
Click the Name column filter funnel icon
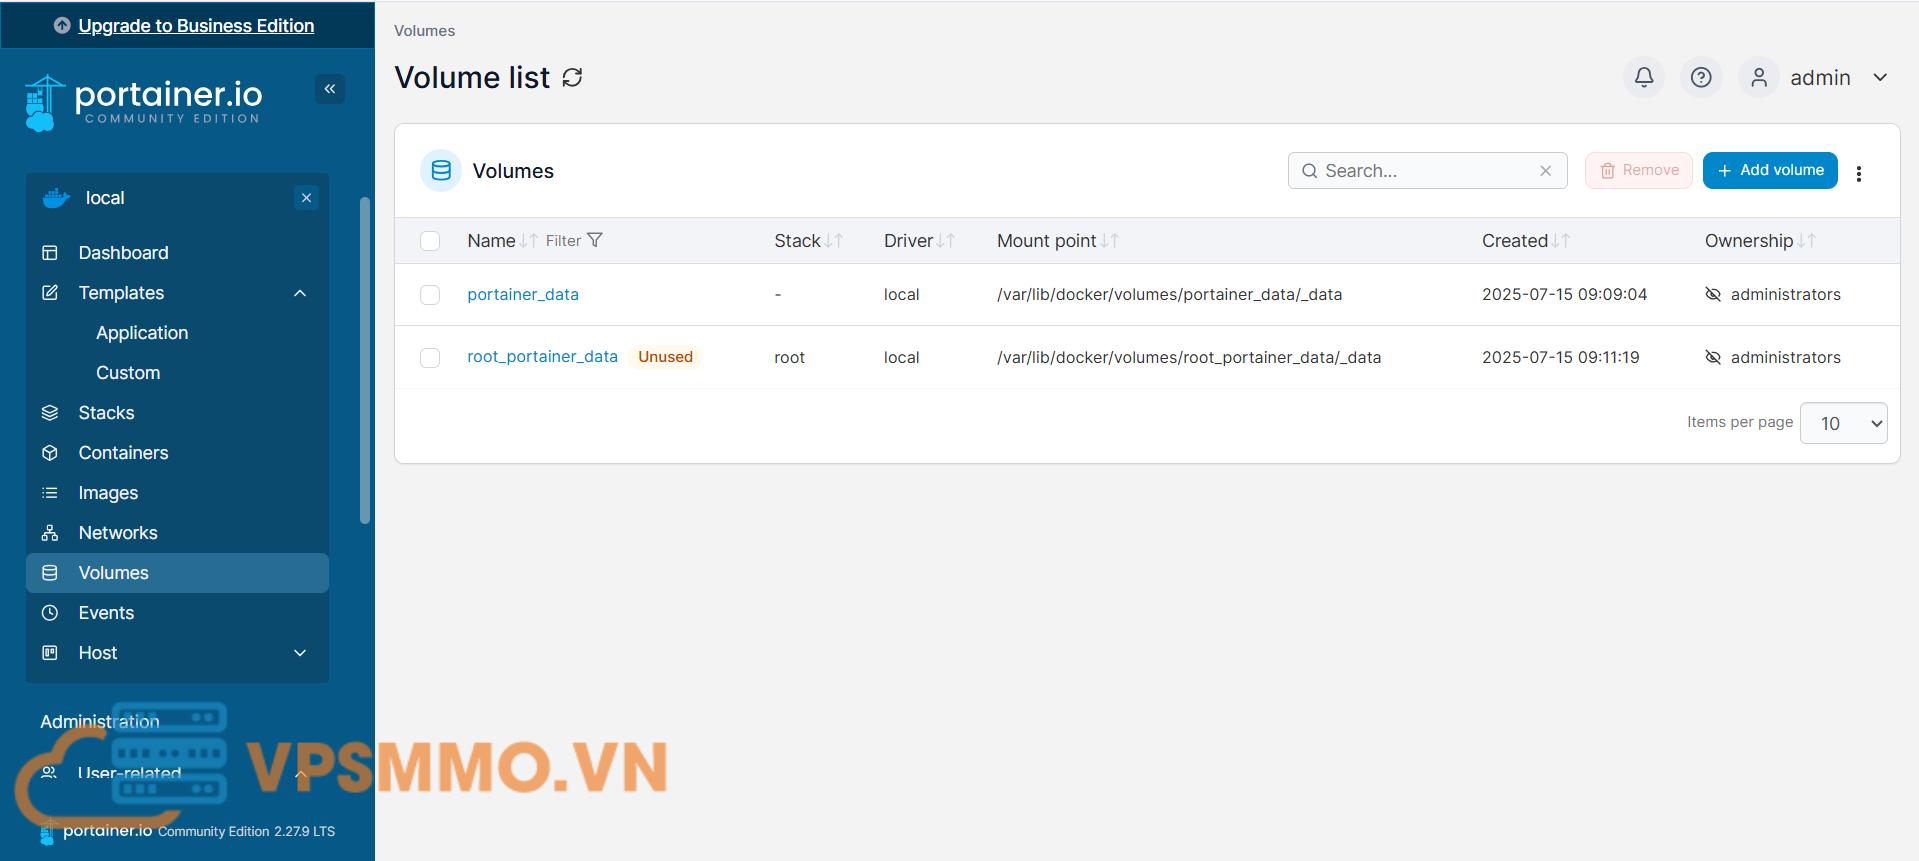595,241
